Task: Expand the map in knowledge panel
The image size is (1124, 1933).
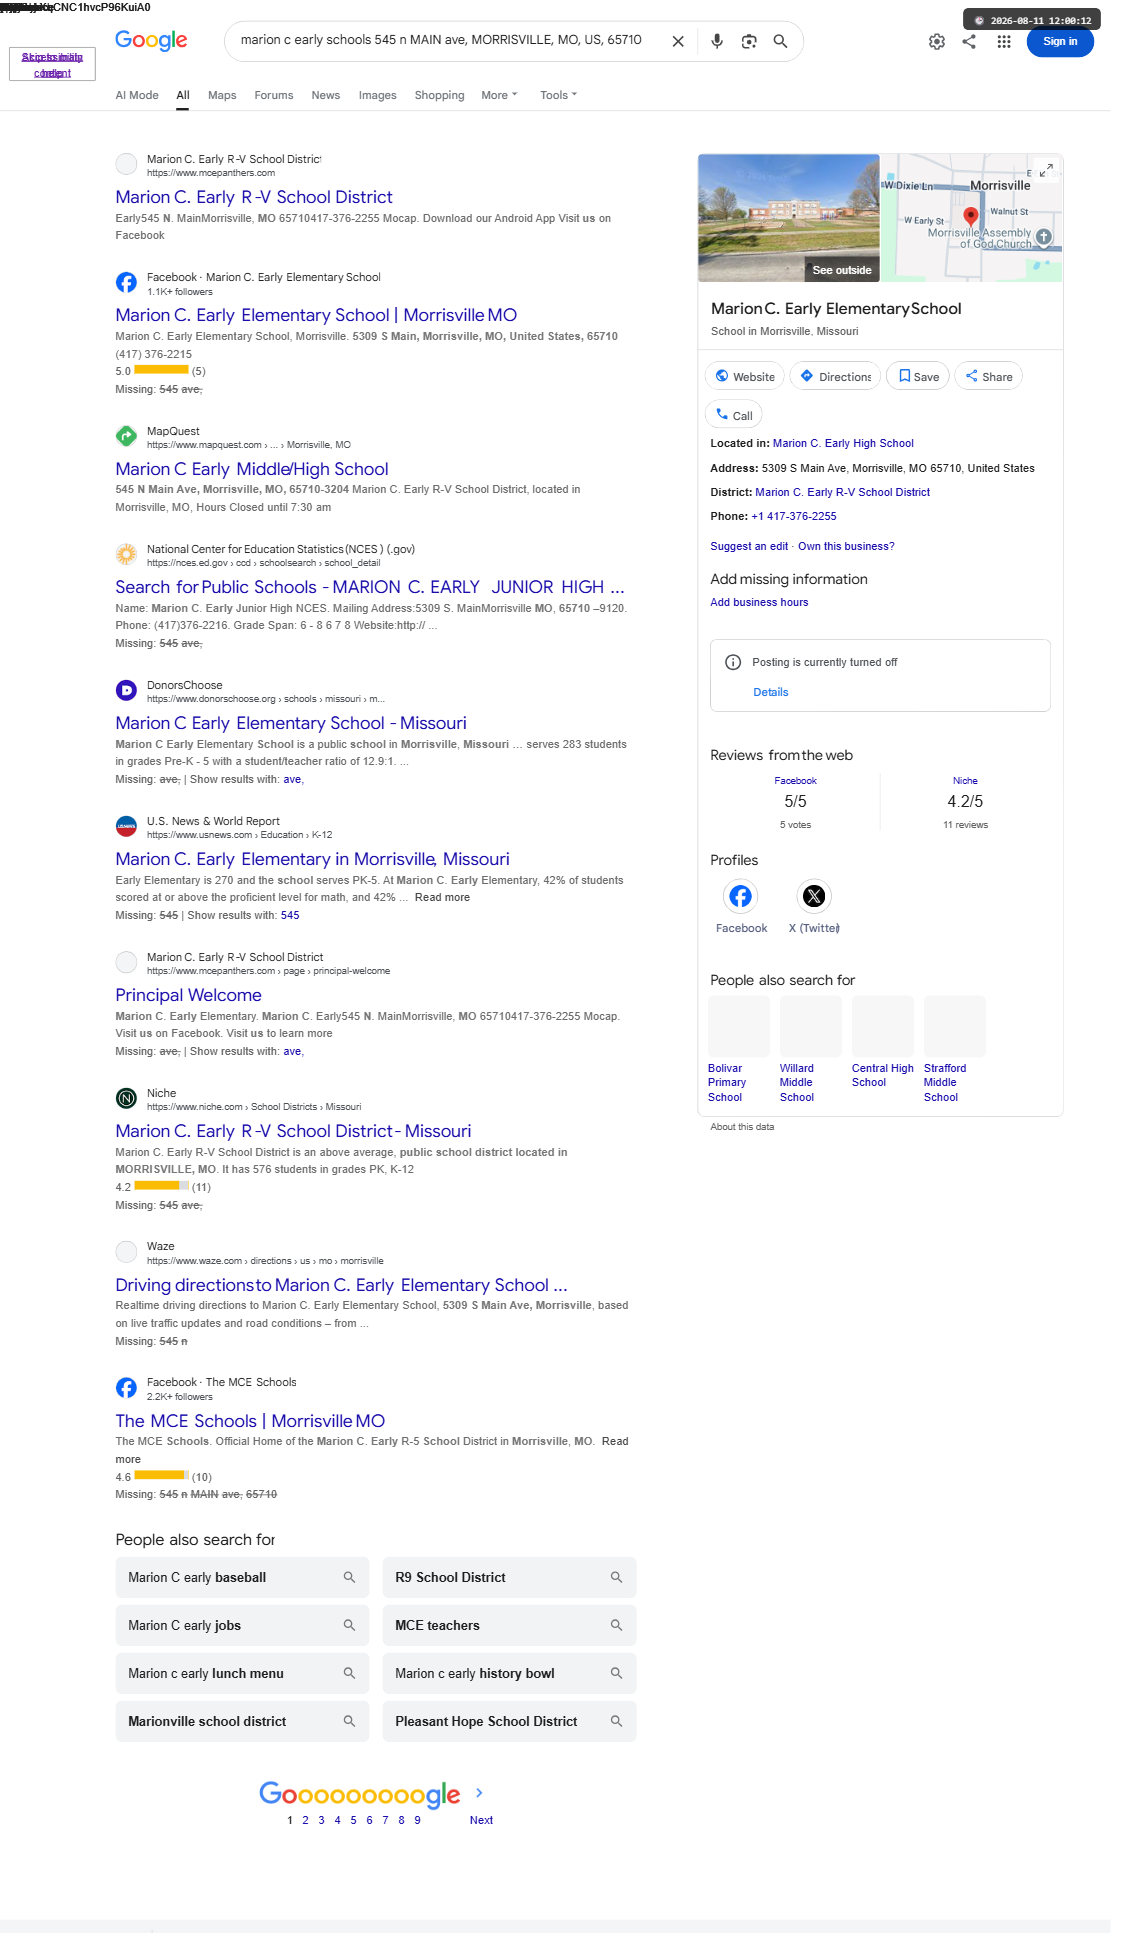Action: point(1046,170)
